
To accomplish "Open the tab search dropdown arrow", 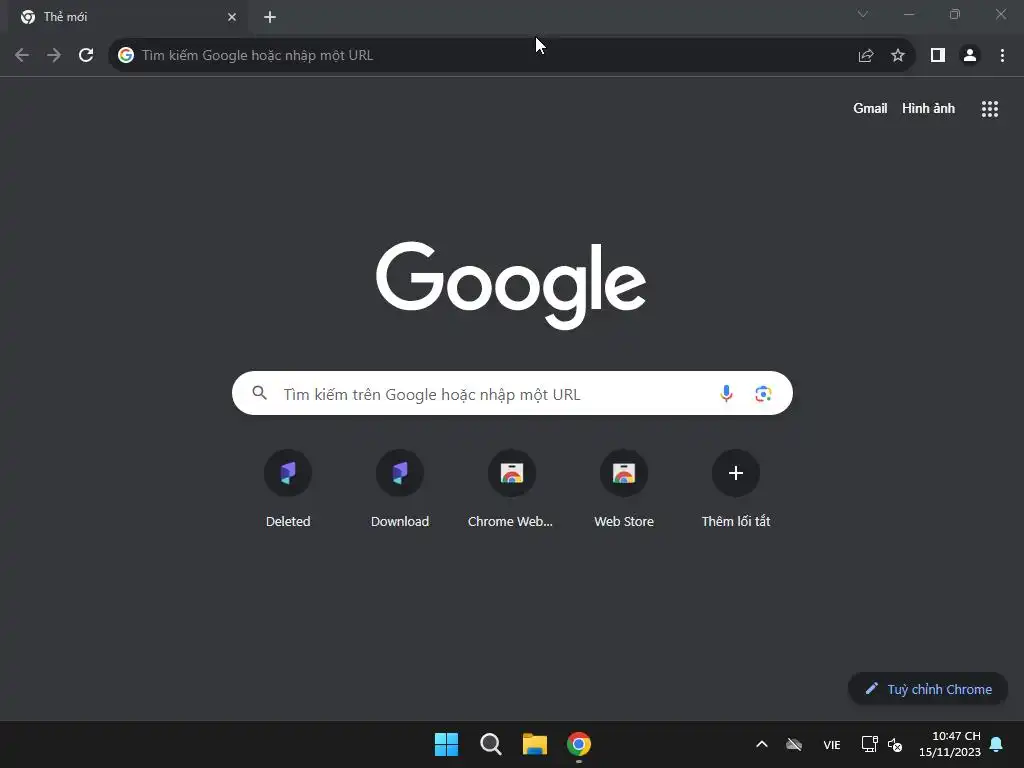I will [863, 14].
